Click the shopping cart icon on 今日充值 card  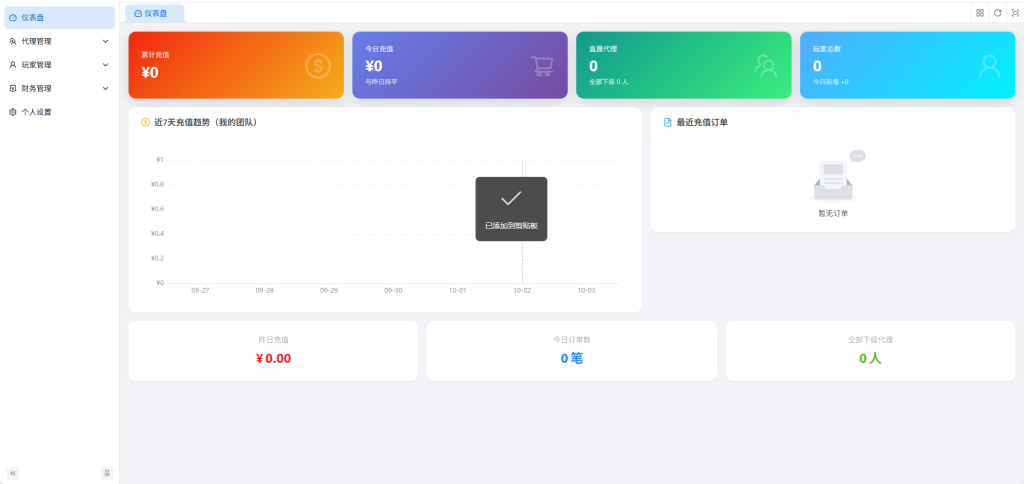click(542, 65)
